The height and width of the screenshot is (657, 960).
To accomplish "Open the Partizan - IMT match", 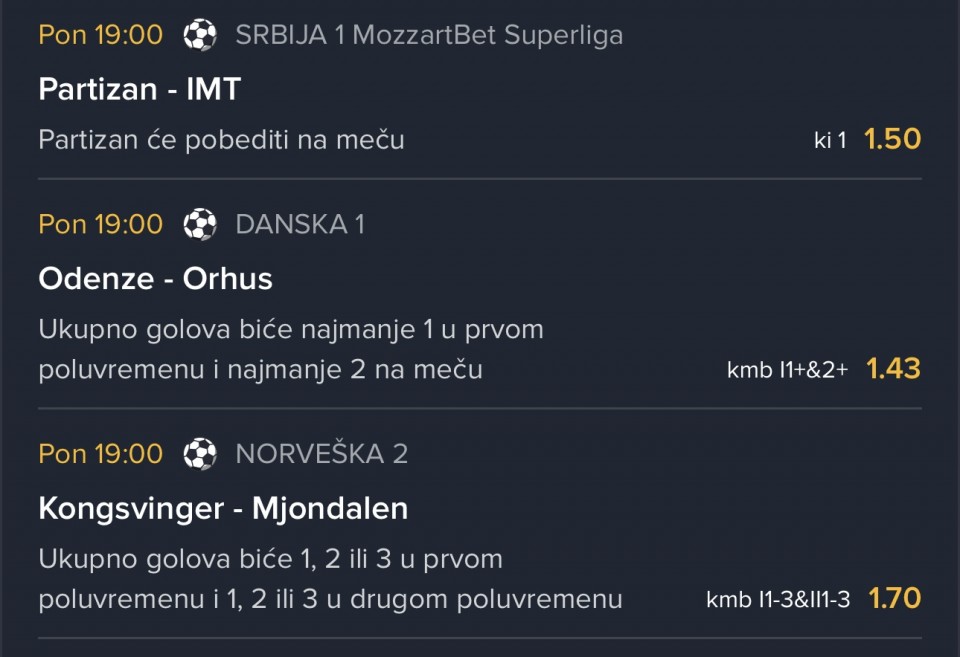I will (x=140, y=89).
